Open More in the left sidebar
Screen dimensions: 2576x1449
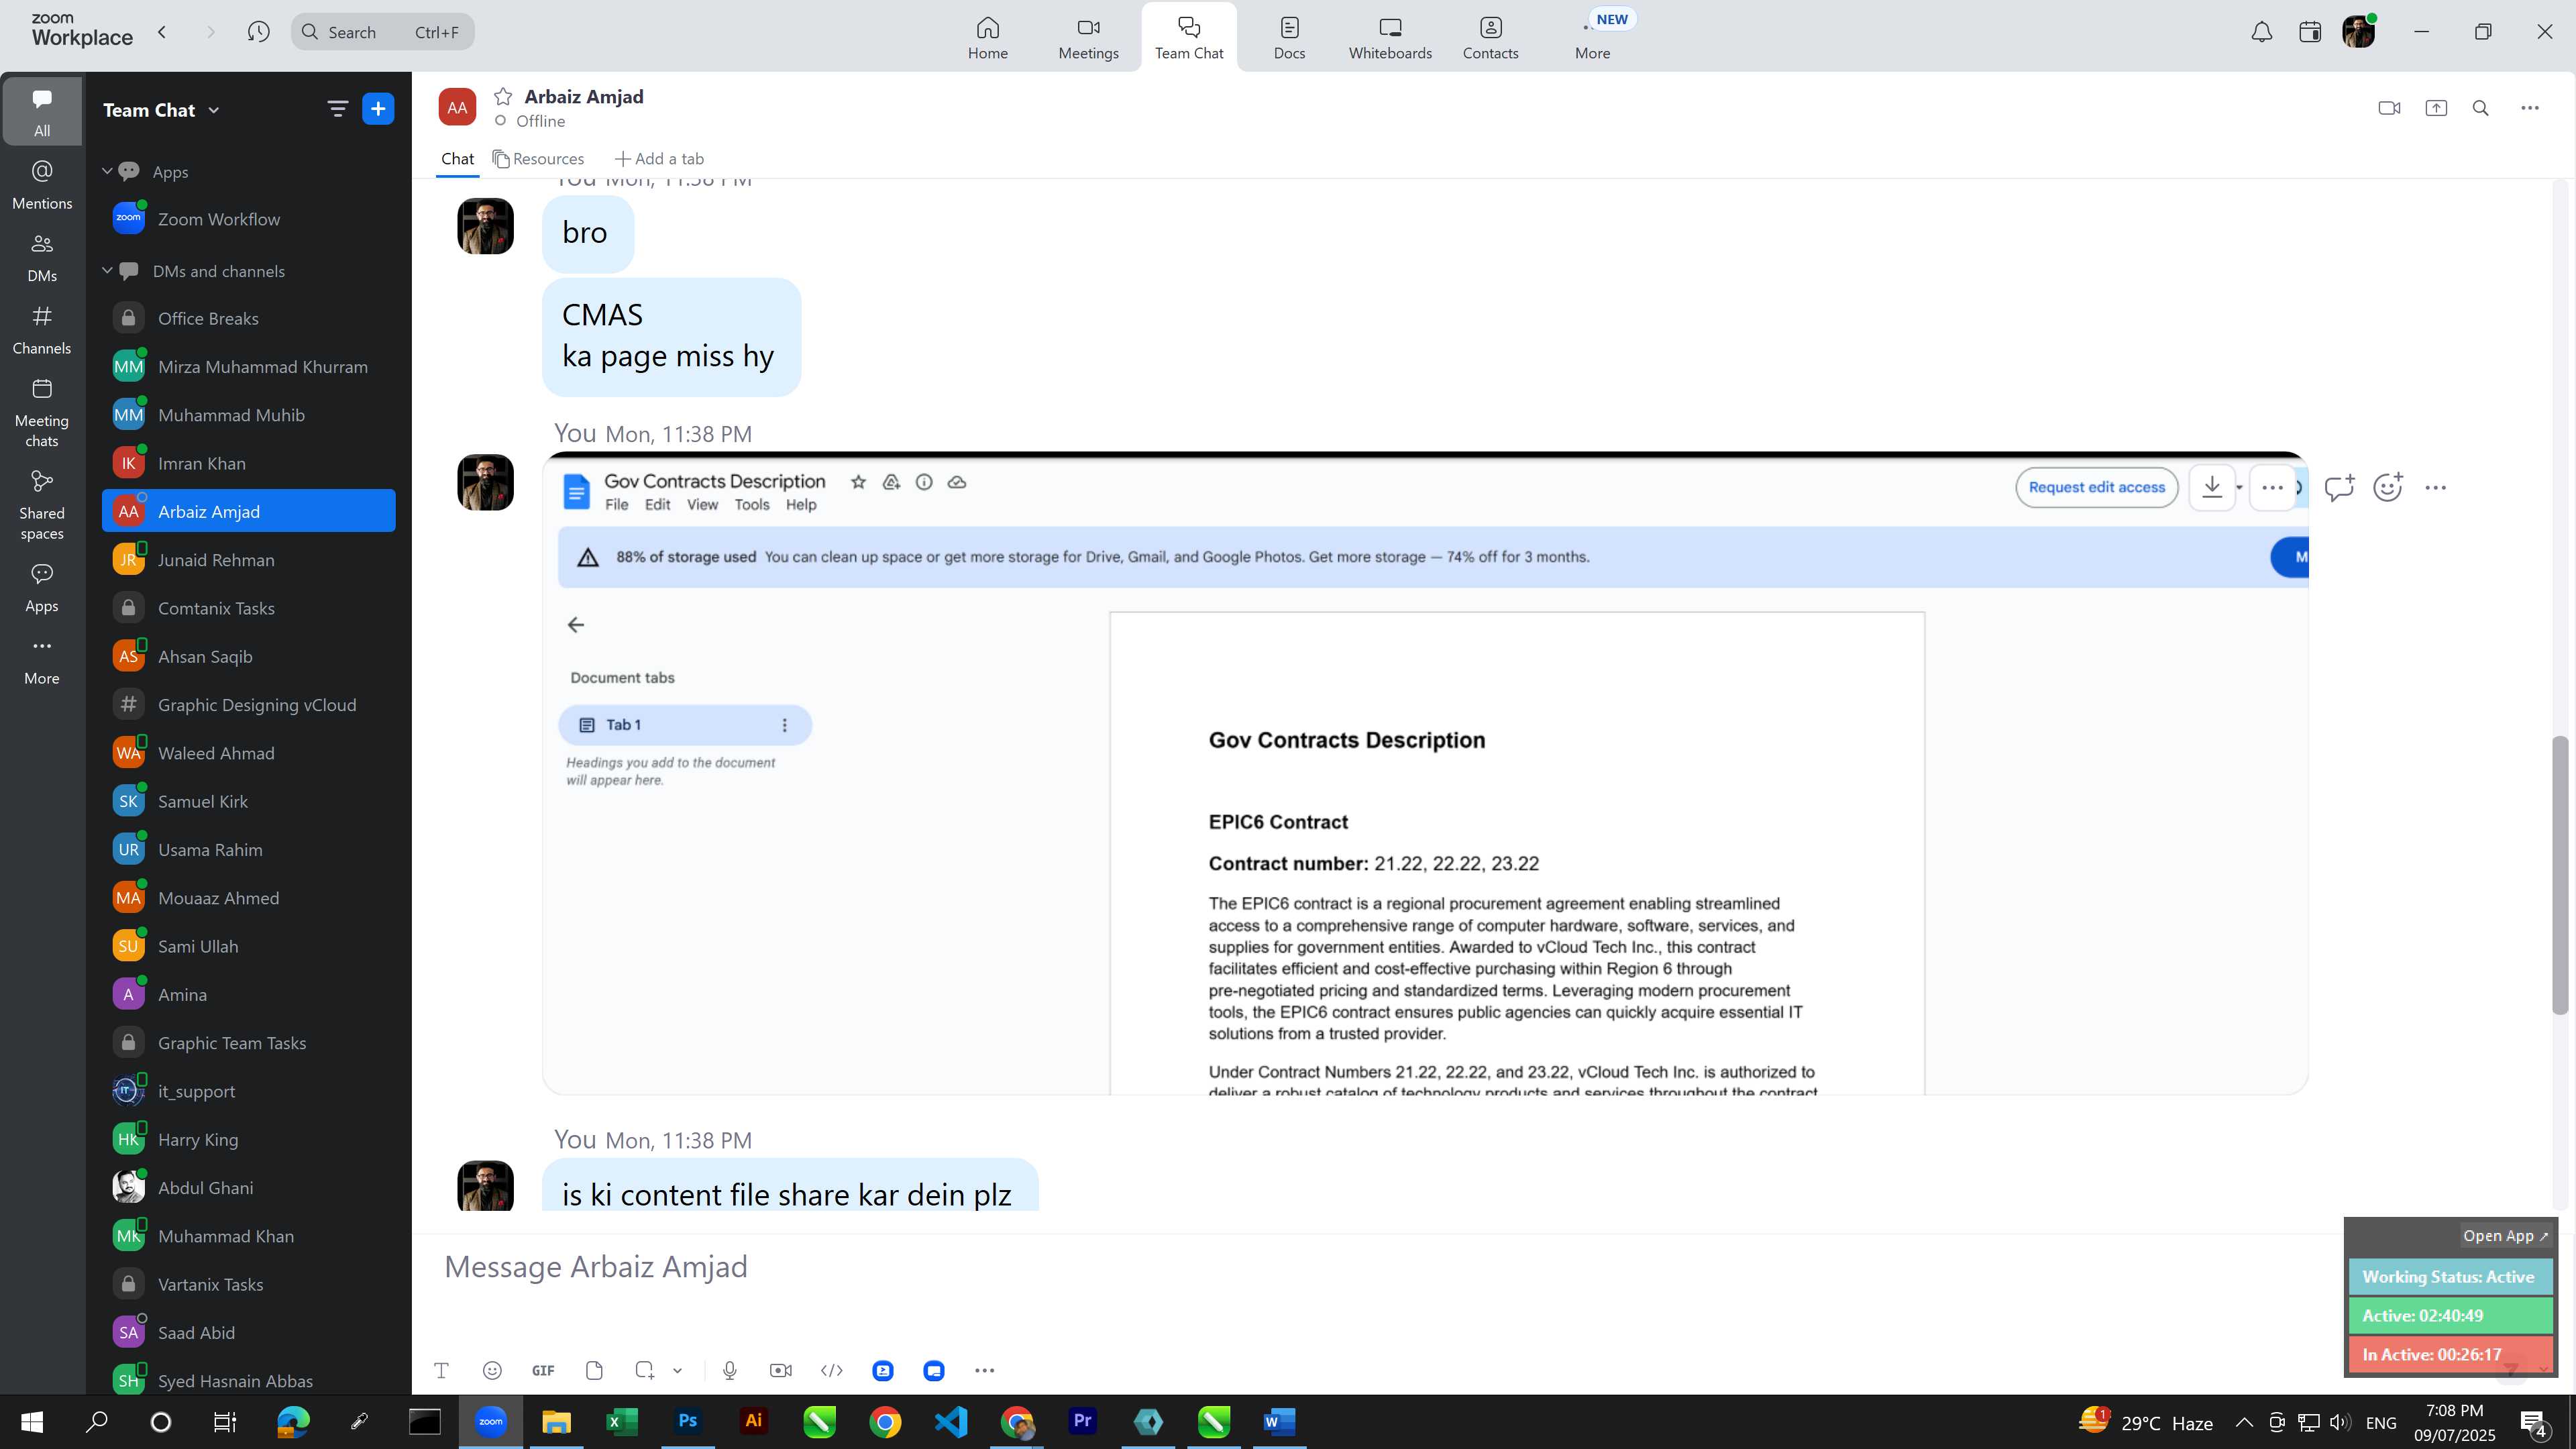pyautogui.click(x=42, y=661)
